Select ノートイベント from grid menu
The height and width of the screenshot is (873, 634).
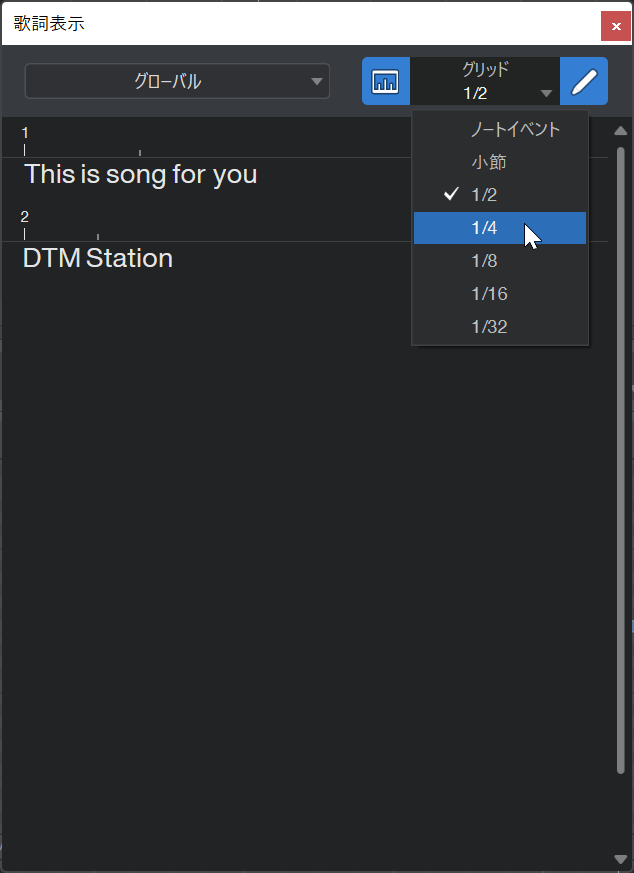(x=500, y=130)
